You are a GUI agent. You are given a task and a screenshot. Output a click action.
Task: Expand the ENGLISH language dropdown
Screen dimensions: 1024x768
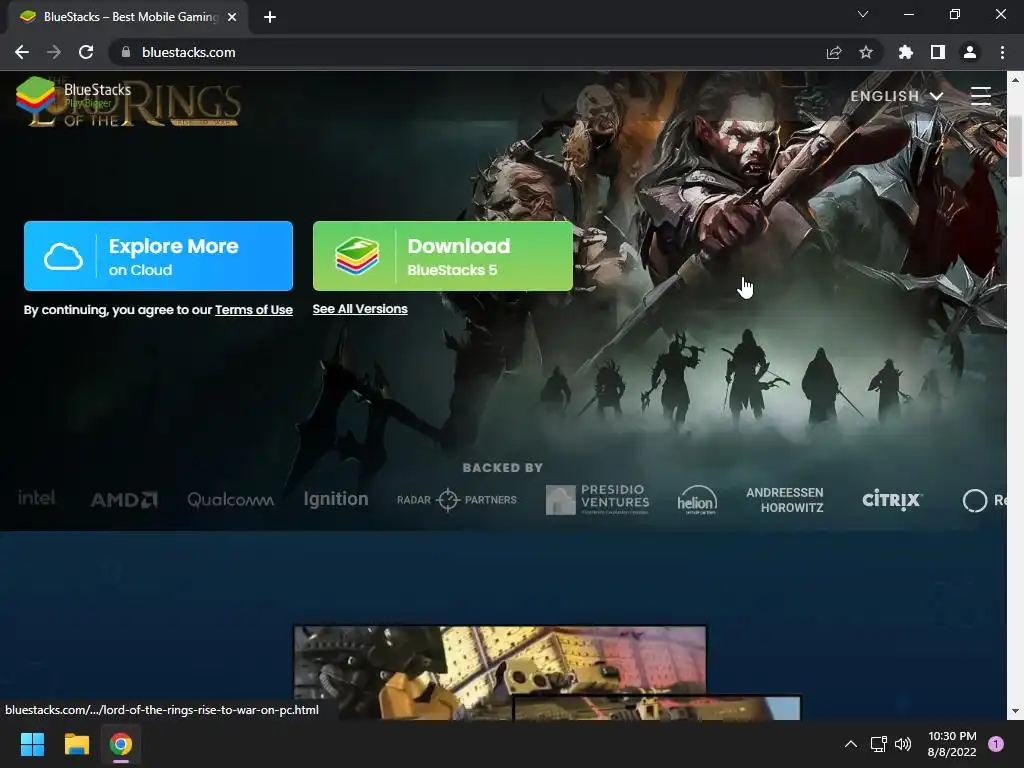(897, 96)
